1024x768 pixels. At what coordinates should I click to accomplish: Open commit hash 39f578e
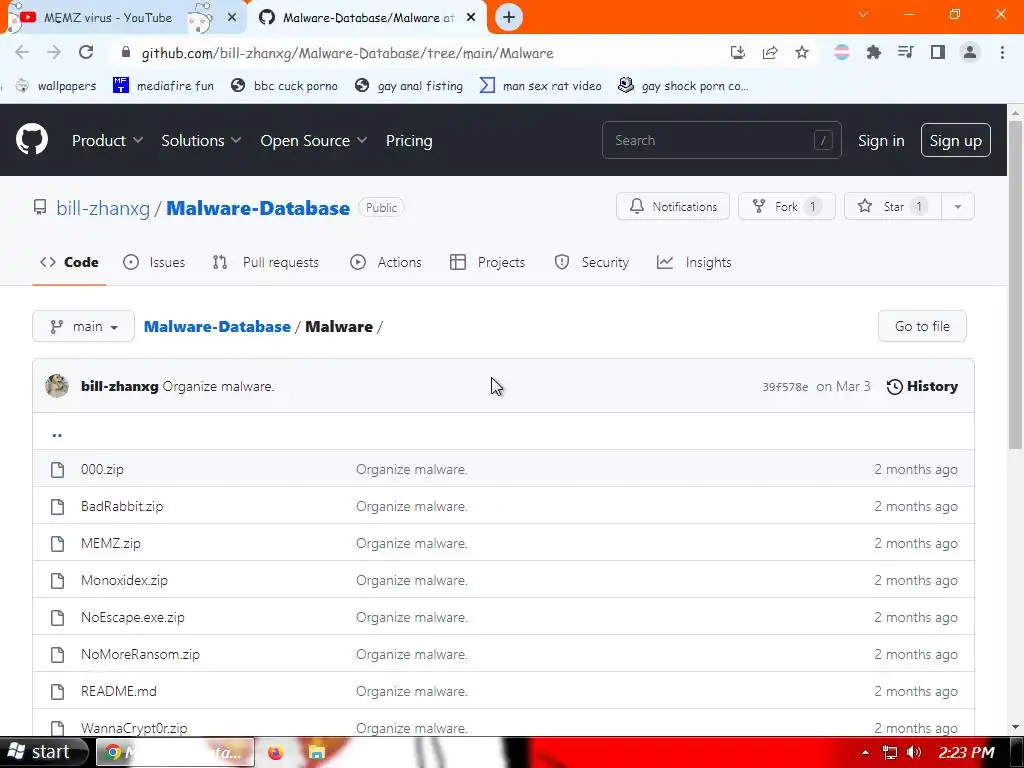click(x=785, y=387)
